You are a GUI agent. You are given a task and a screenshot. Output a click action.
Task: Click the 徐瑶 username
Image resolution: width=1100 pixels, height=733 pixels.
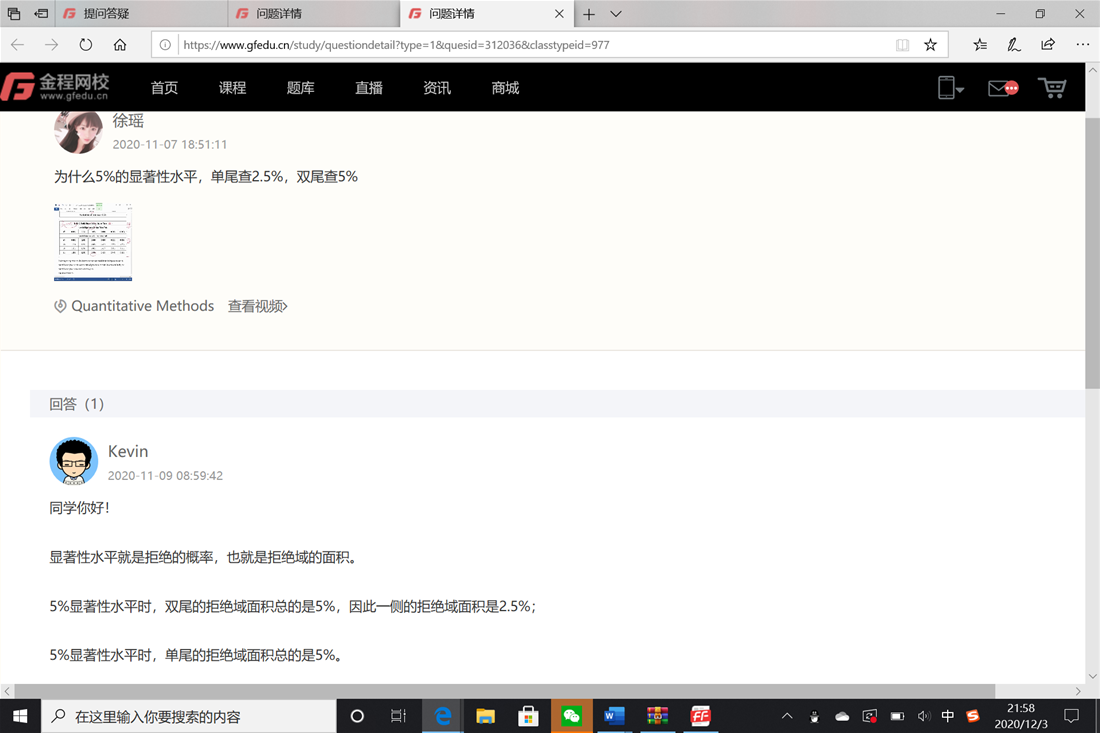click(128, 121)
